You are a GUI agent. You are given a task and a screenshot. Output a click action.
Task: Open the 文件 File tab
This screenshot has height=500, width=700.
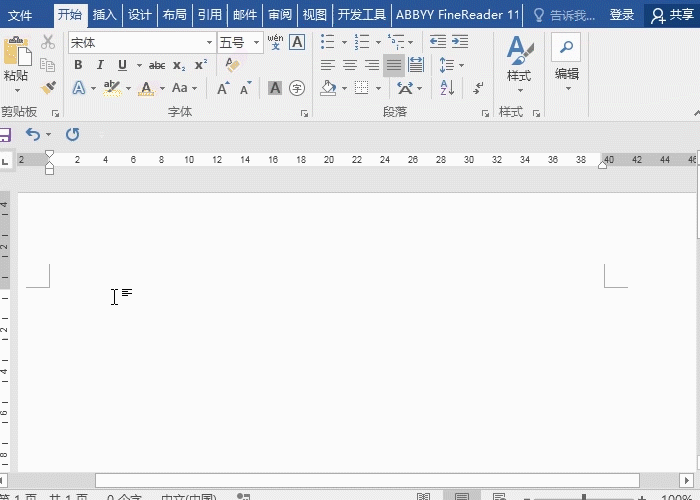(x=20, y=16)
